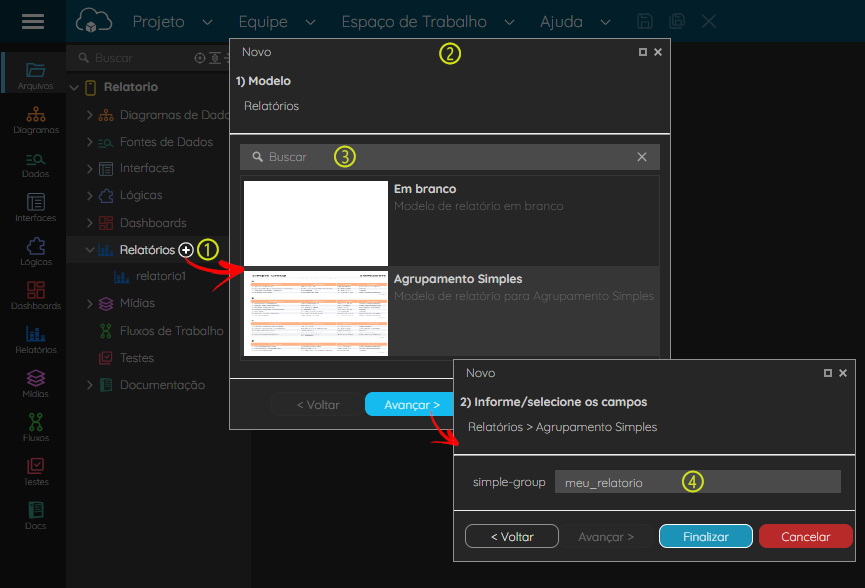Open the Projeto menu

(x=172, y=22)
